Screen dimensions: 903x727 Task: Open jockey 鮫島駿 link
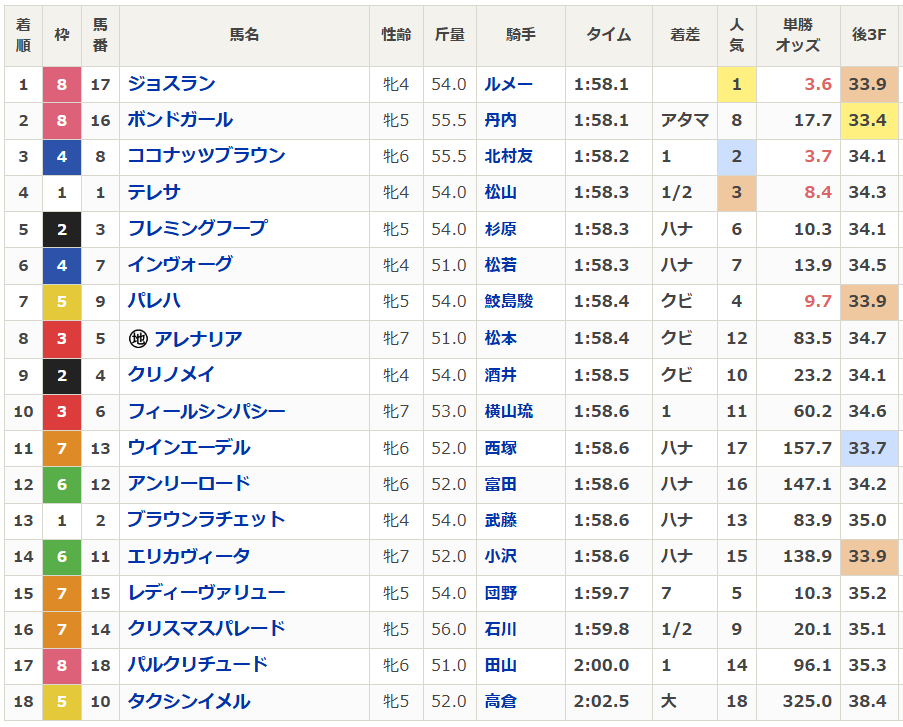point(509,301)
